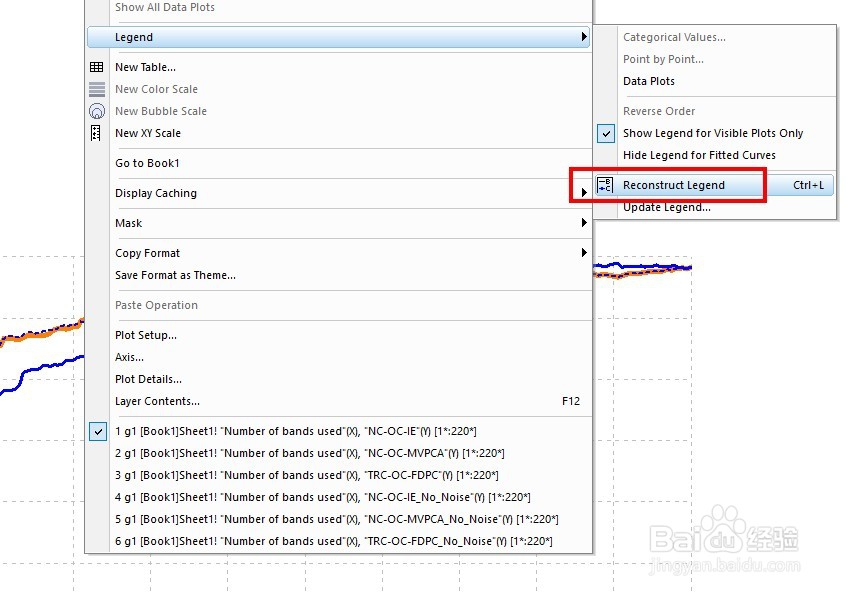Expand the Legend submenu arrow

584,37
